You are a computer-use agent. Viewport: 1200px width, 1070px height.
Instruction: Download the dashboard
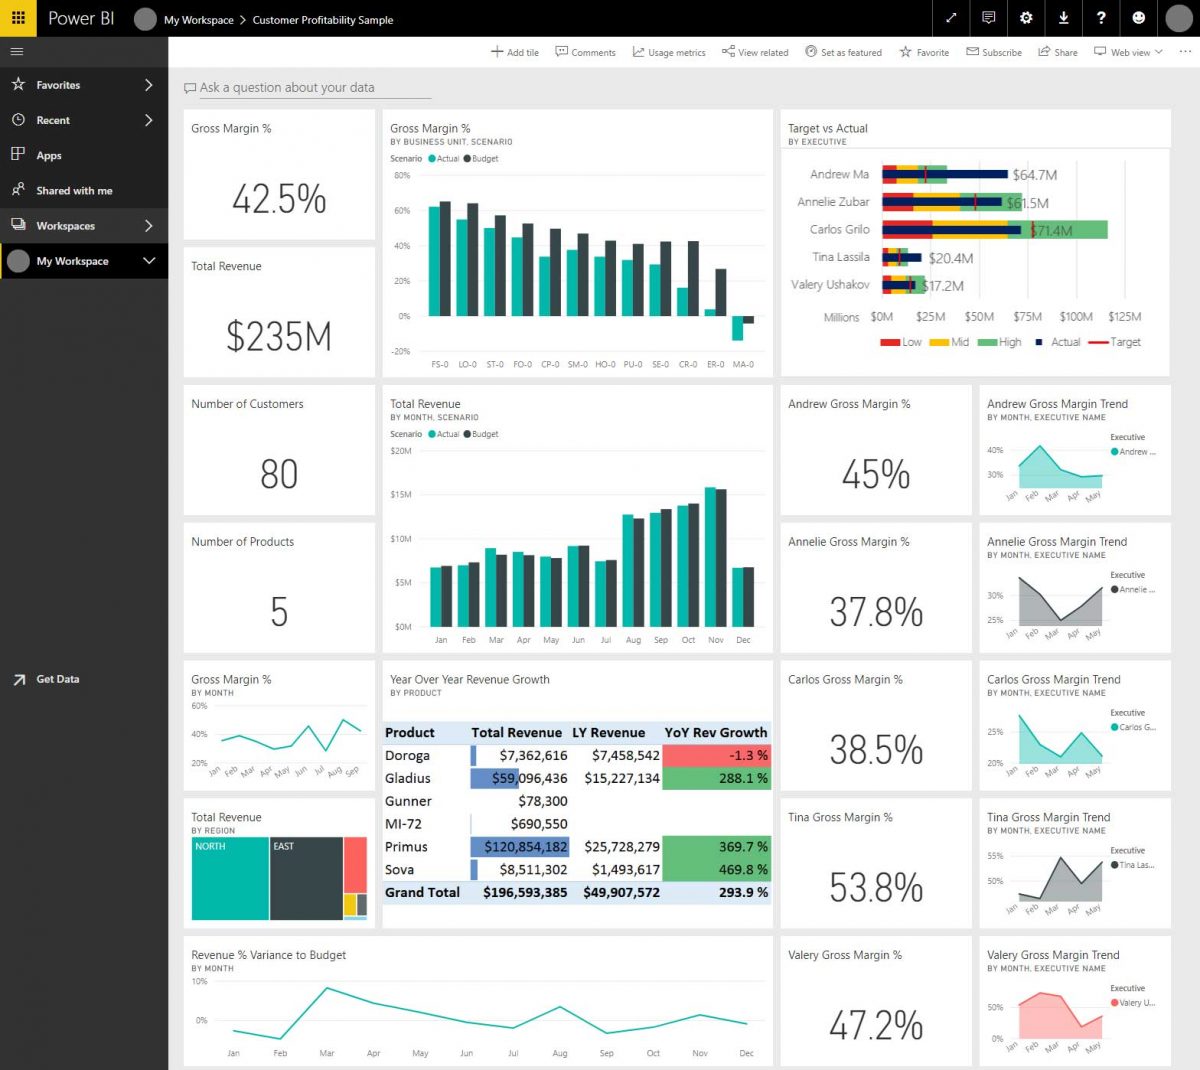coord(1063,18)
